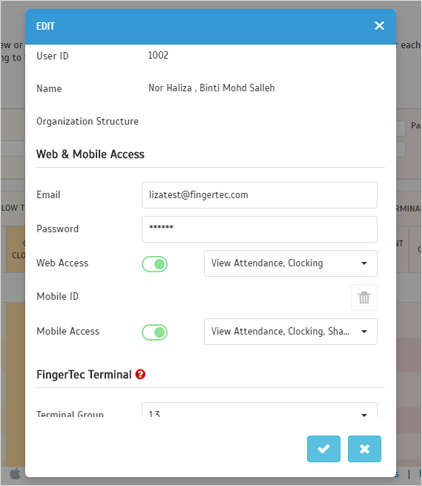Image resolution: width=422 pixels, height=486 pixels.
Task: Confirm changes with the checkmark button
Action: (324, 449)
